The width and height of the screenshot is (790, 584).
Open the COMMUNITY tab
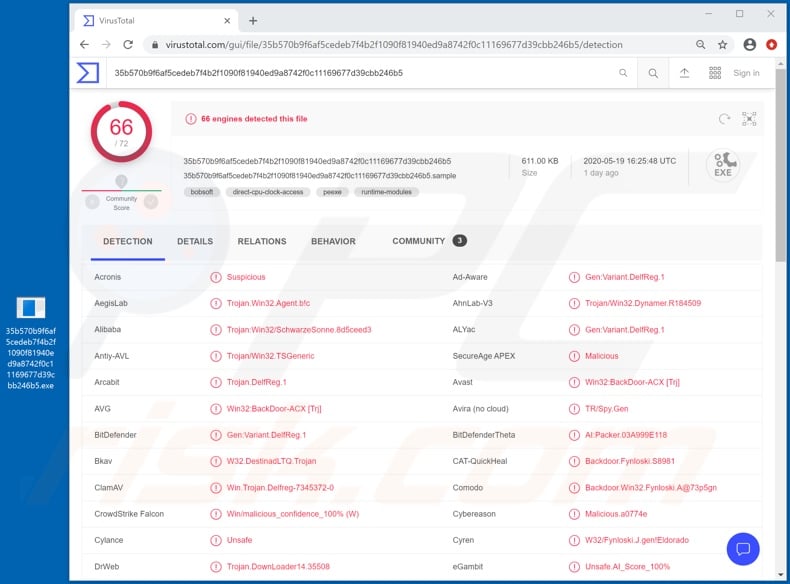click(429, 241)
